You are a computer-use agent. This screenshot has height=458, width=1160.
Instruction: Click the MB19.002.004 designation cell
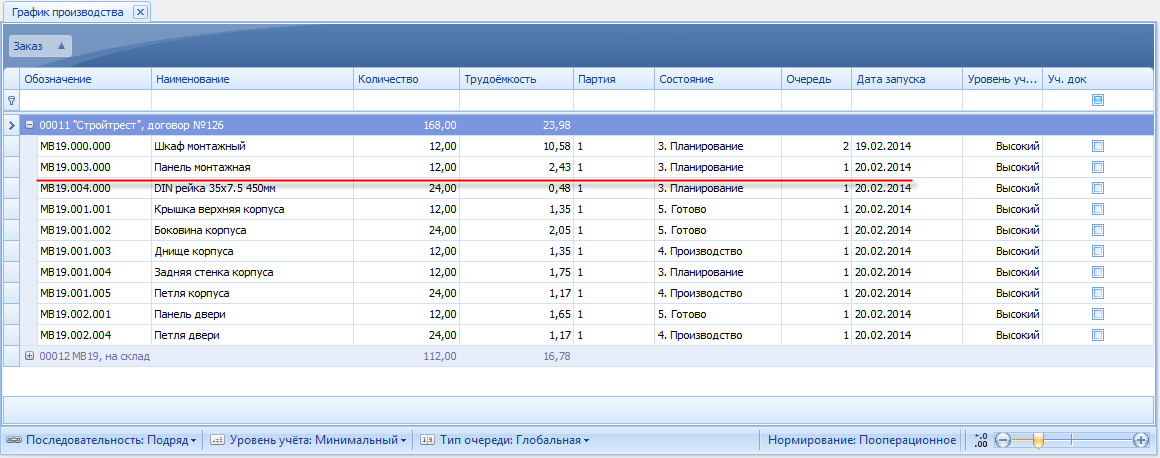tap(94, 335)
